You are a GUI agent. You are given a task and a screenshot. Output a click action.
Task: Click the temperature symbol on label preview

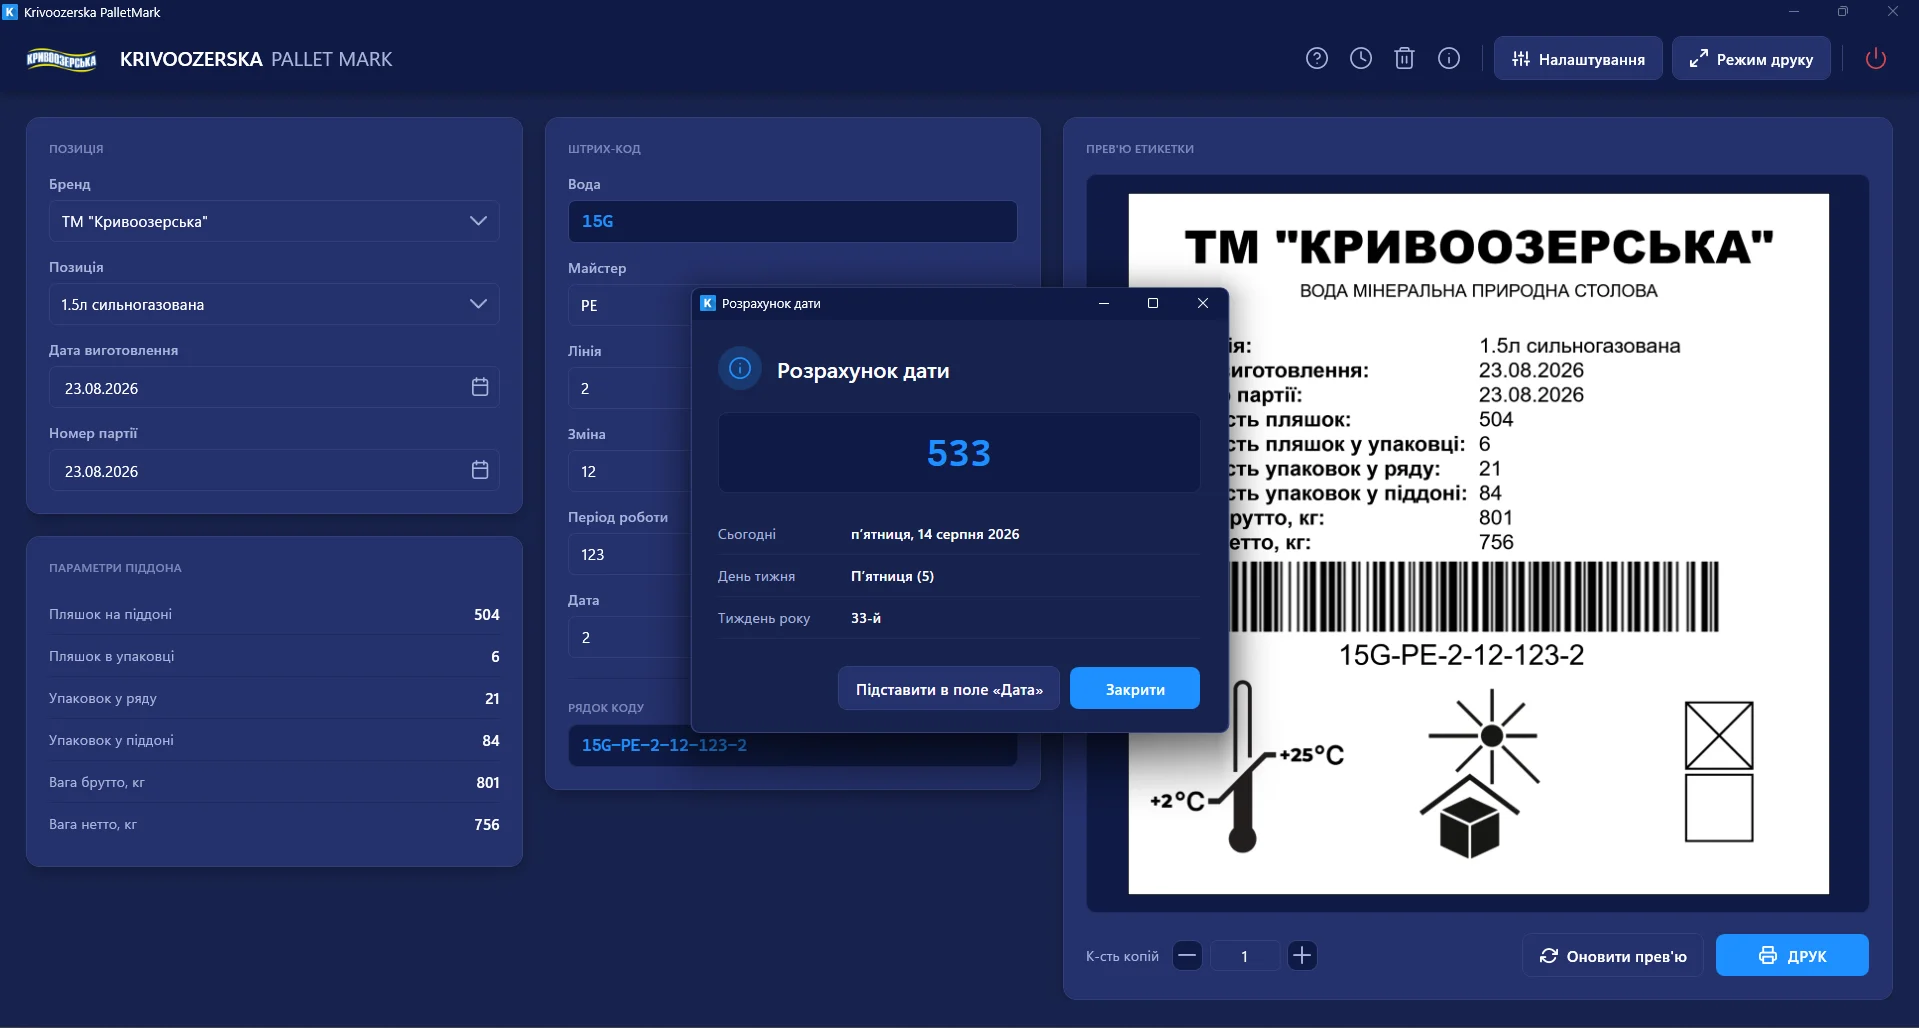point(1247,767)
